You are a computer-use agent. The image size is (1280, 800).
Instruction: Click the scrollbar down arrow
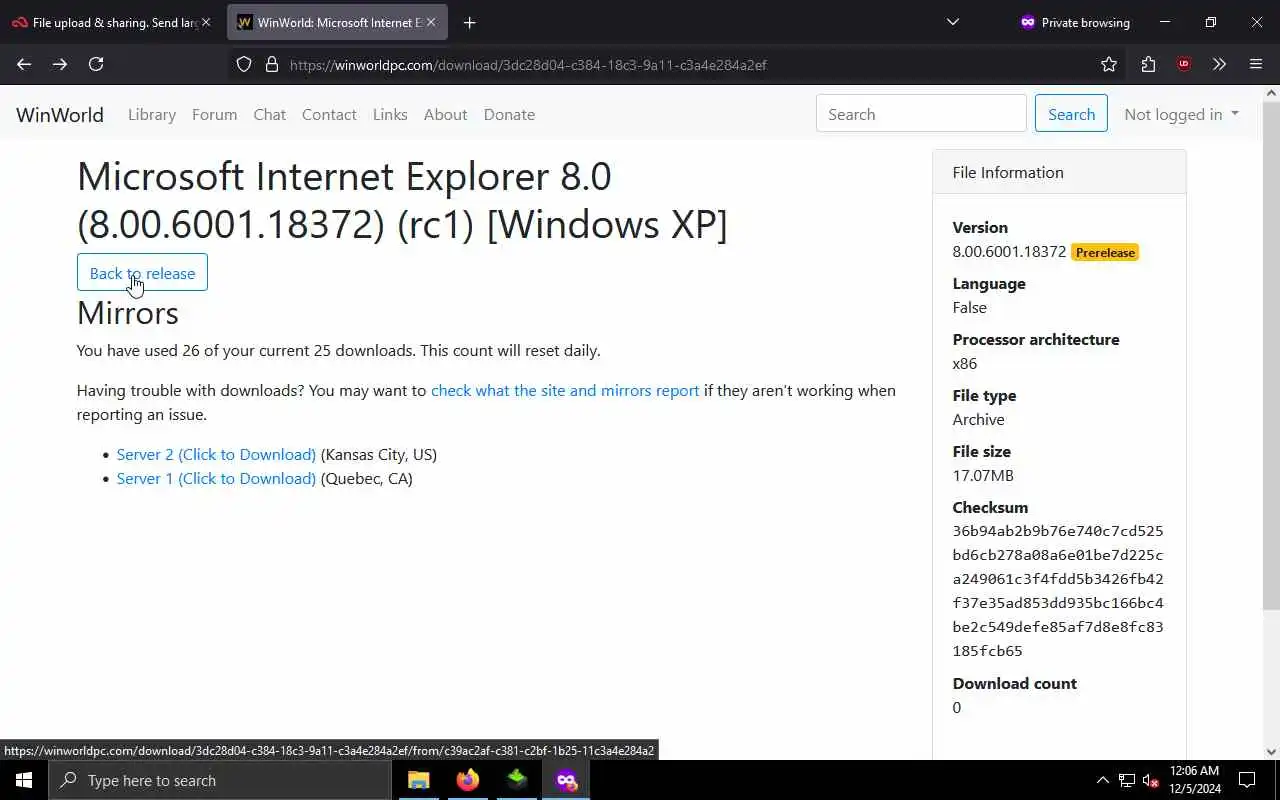[x=1271, y=752]
